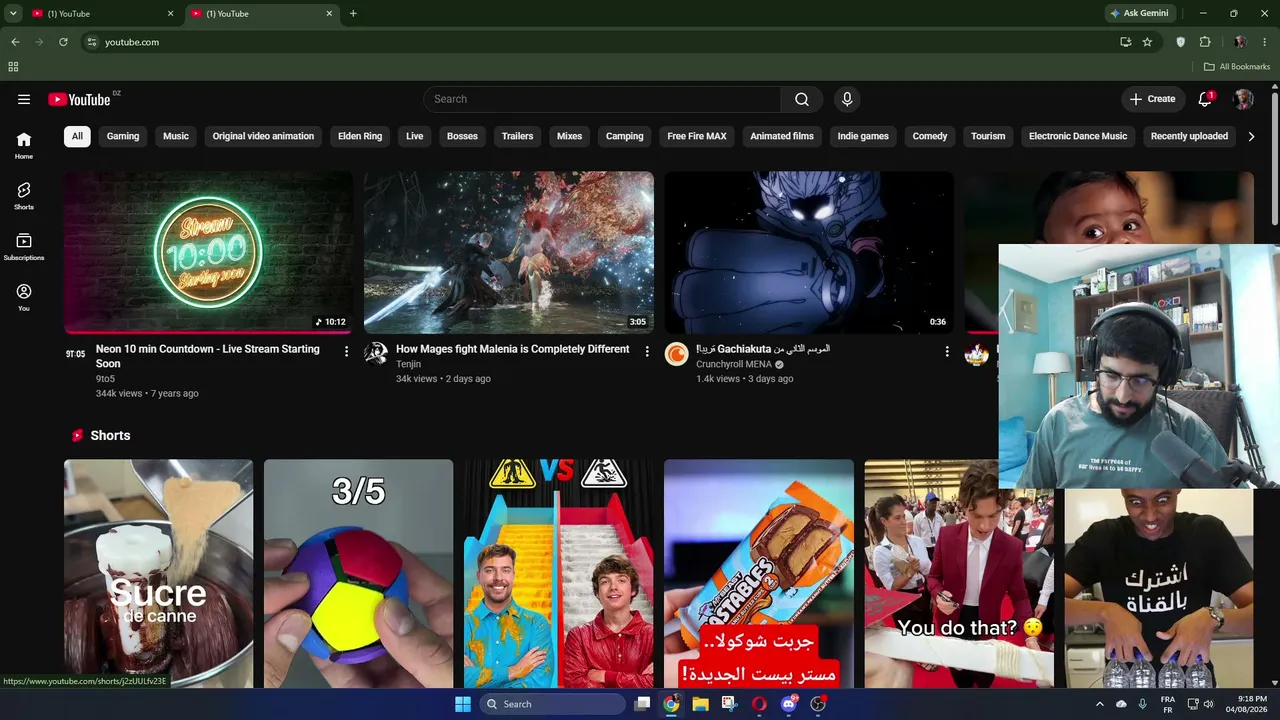Screen dimensions: 1280x720
Task: Play the Gachiakuta video thumbnail
Action: 809,252
